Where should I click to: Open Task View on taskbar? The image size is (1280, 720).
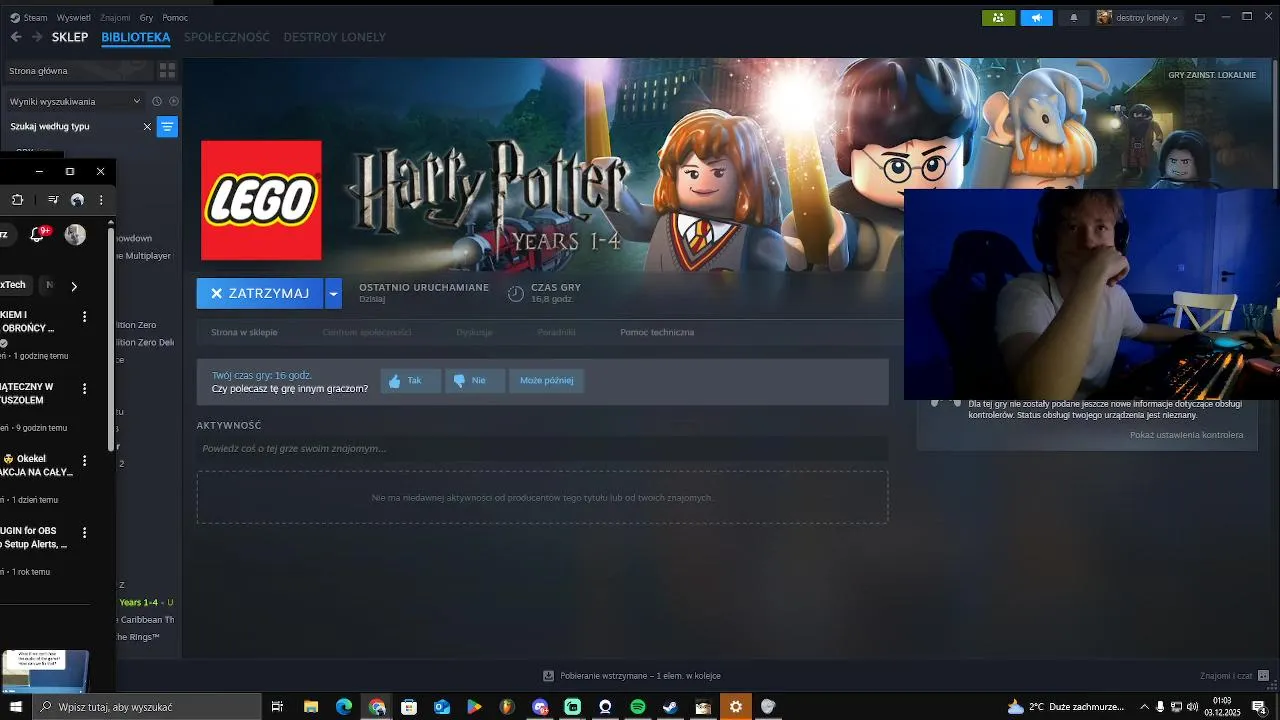coord(278,707)
